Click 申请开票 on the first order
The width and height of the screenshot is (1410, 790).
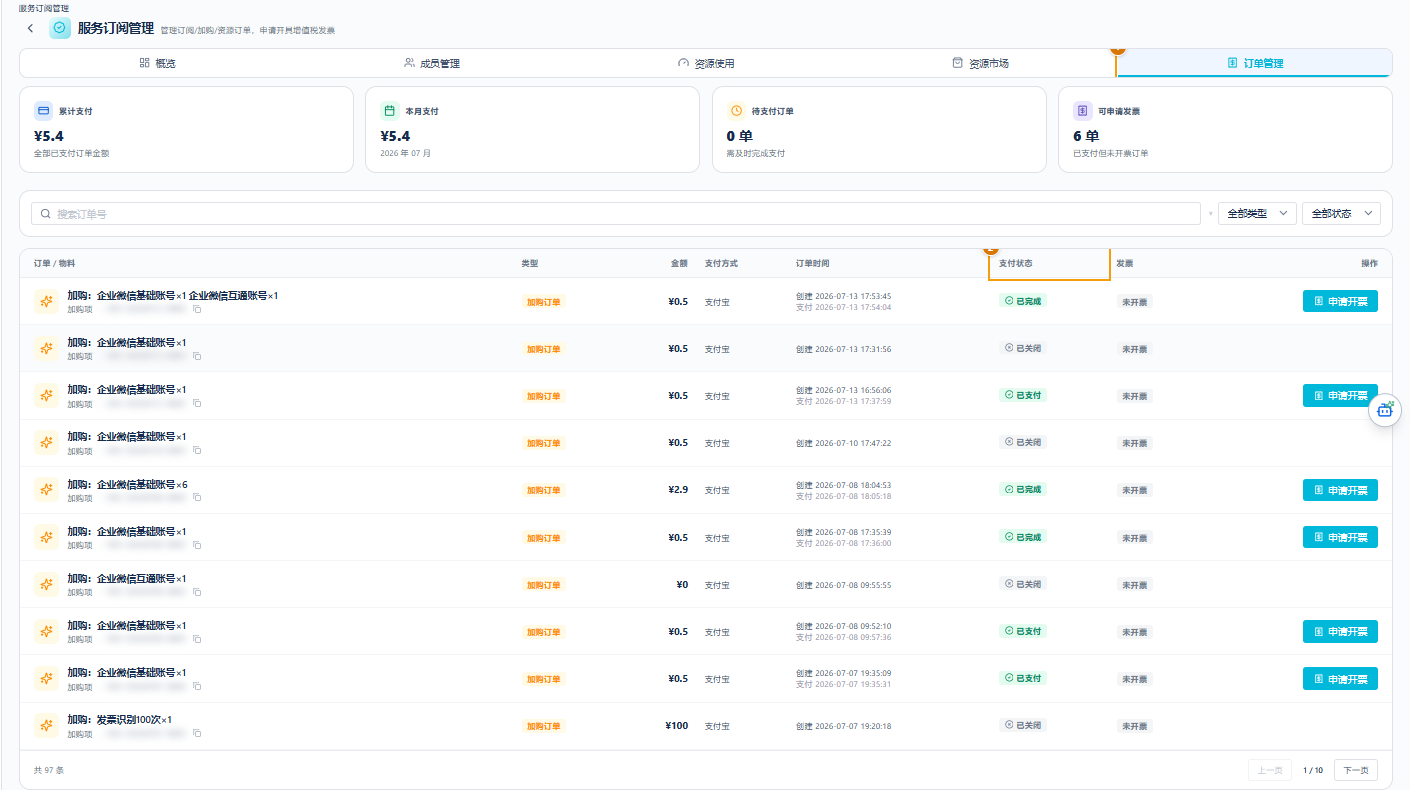1340,301
